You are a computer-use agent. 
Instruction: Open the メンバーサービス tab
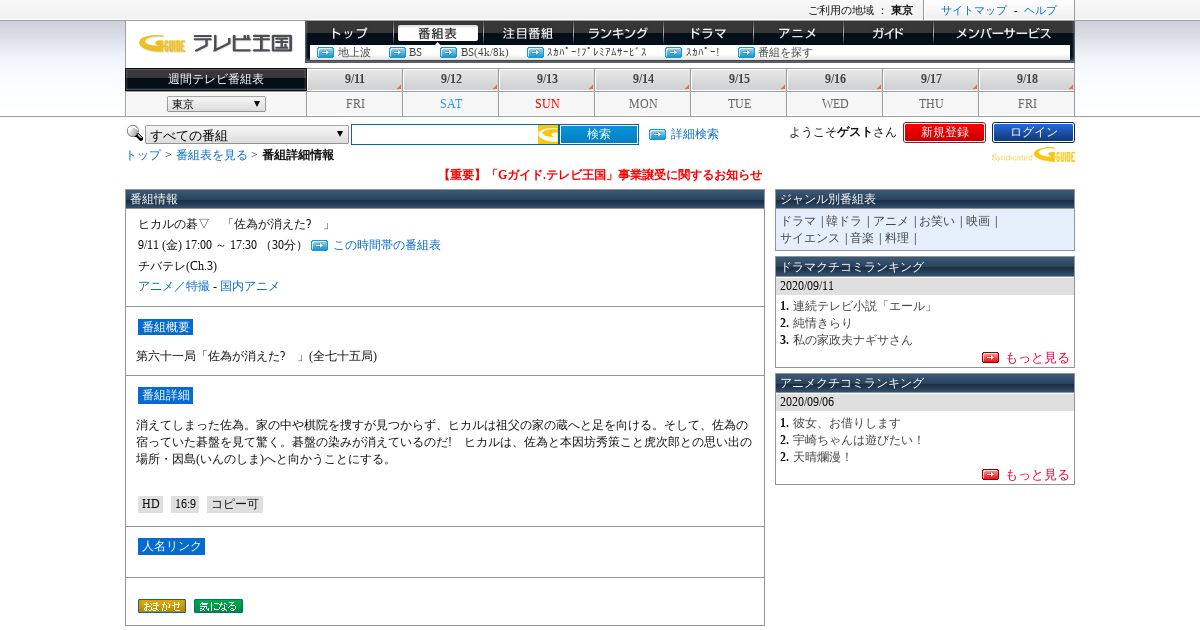tap(1004, 33)
